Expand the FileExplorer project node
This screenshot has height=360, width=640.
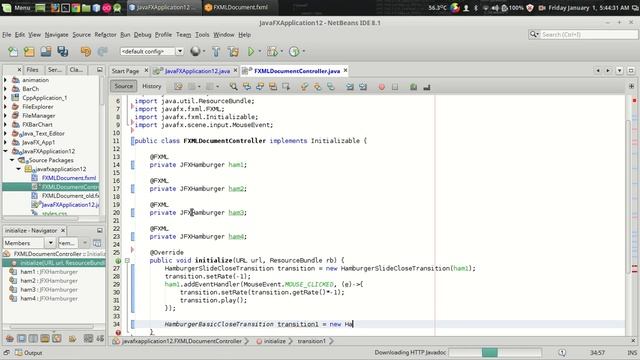[x=6, y=107]
